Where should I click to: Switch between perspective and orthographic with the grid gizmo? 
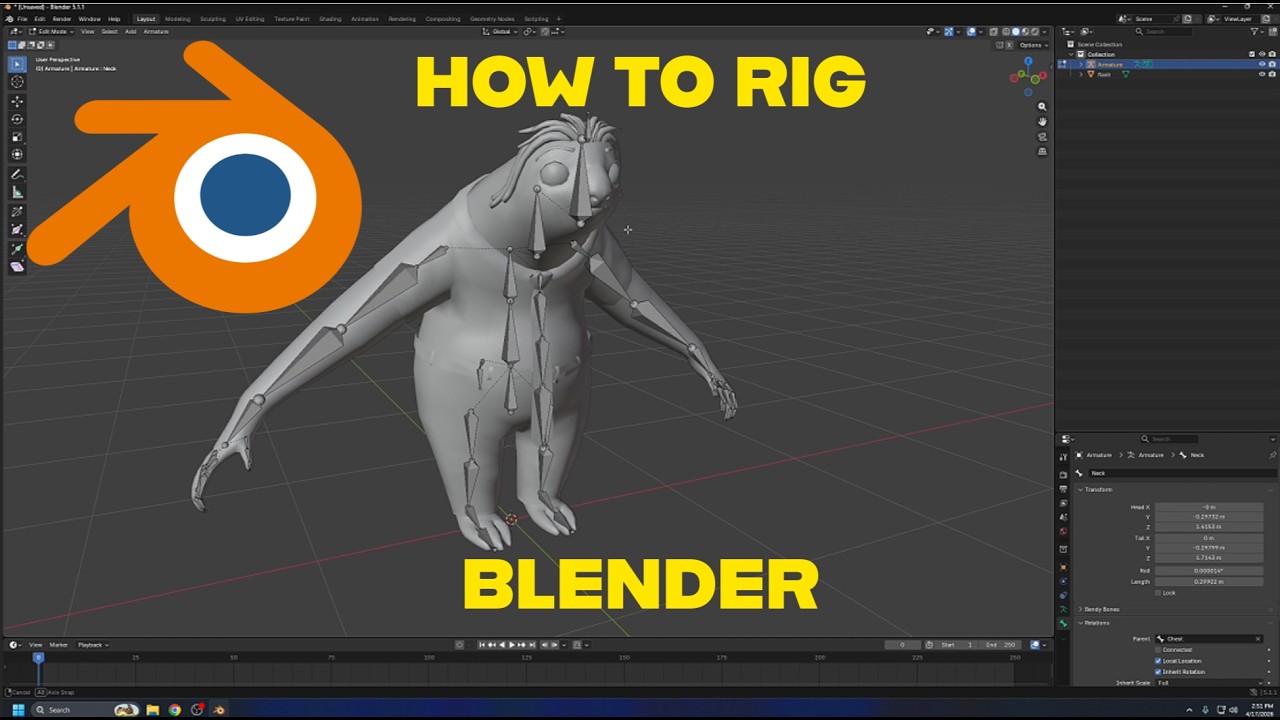1042,151
